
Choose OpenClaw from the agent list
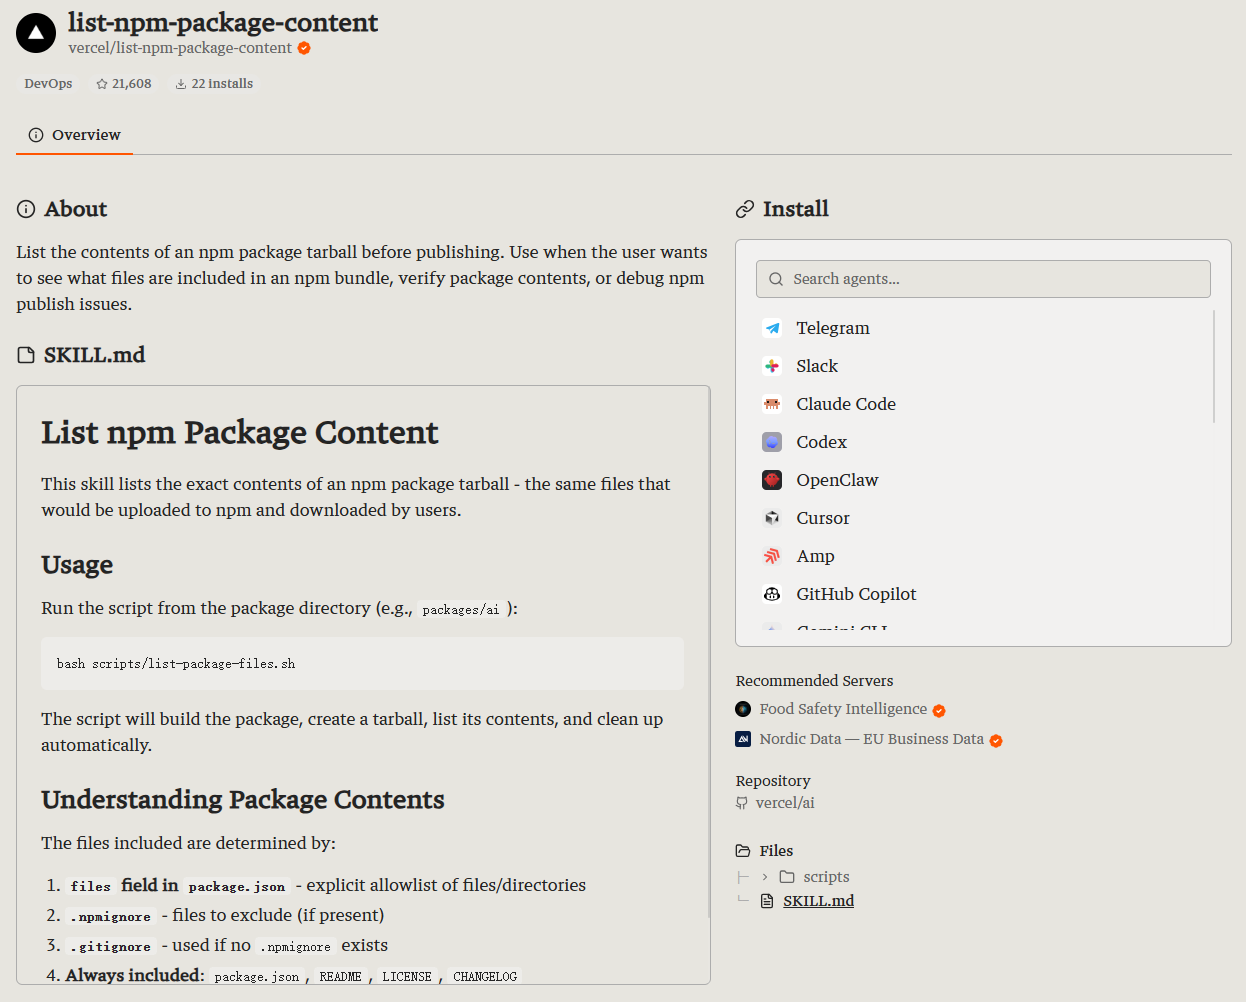point(837,480)
